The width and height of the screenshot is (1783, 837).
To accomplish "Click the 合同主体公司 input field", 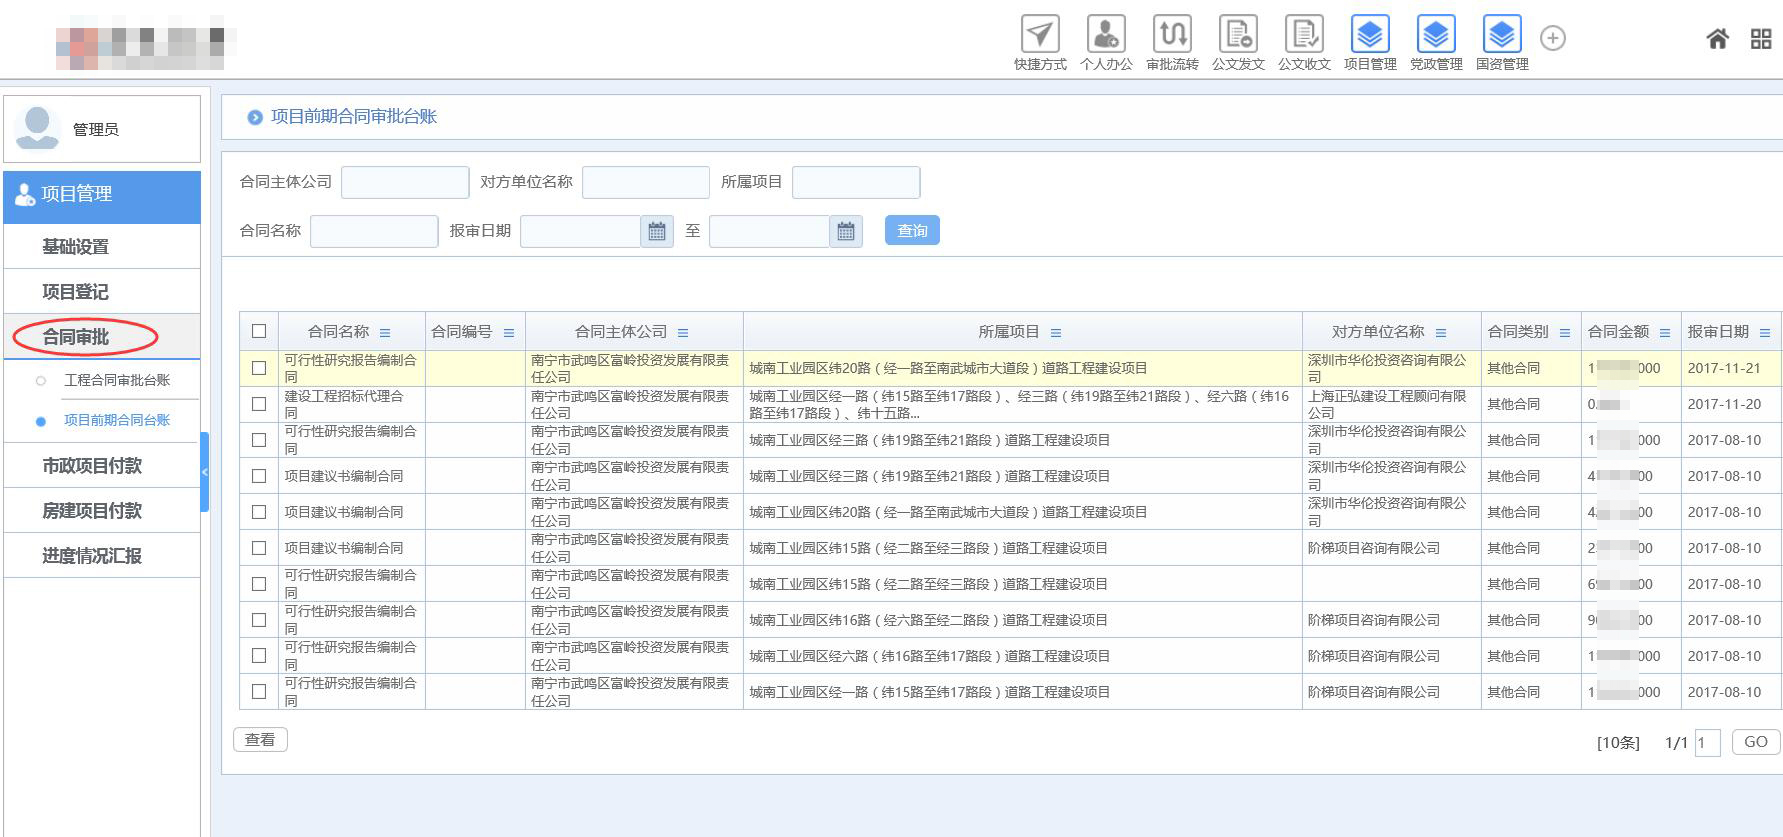I will click(405, 182).
